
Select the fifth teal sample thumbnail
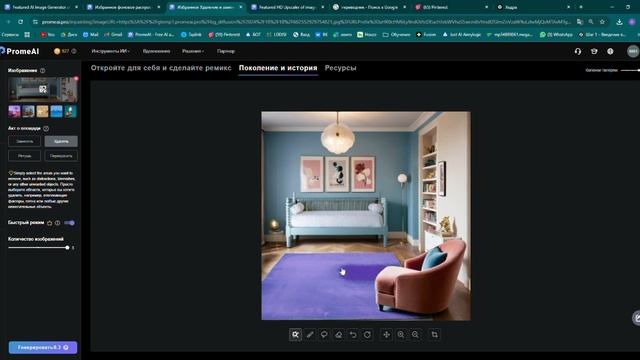pyautogui.click(x=71, y=111)
